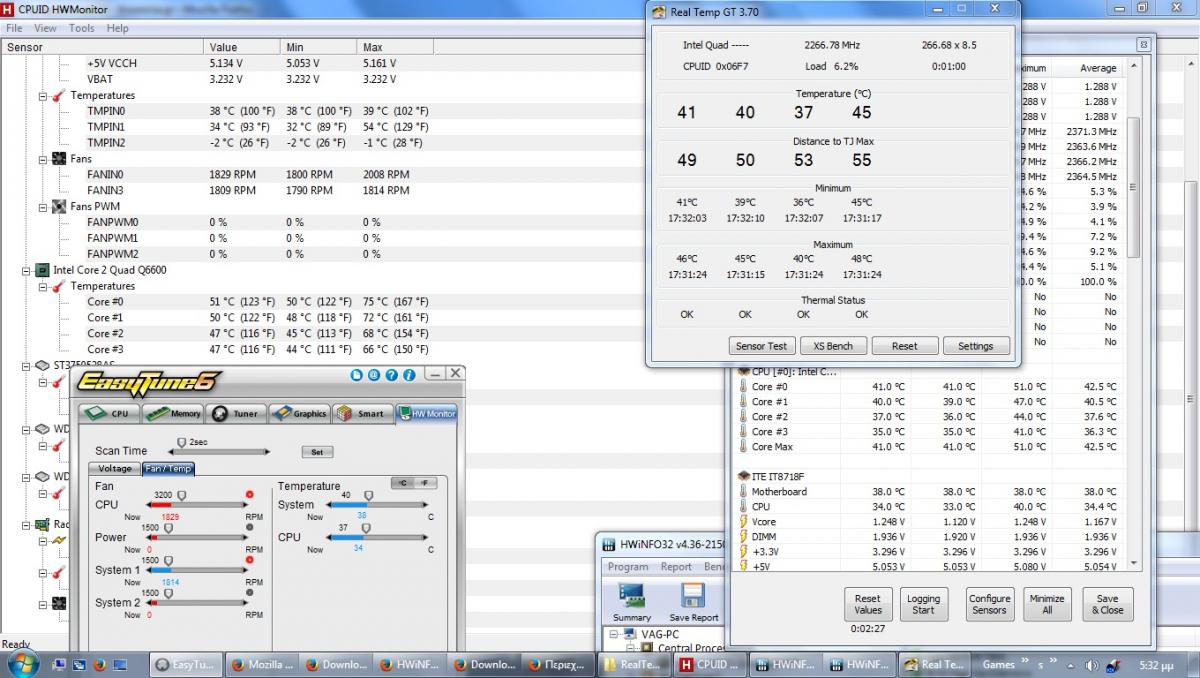Click the Set button next to Scan Time
Screen dimensions: 1200x678
[x=316, y=452]
